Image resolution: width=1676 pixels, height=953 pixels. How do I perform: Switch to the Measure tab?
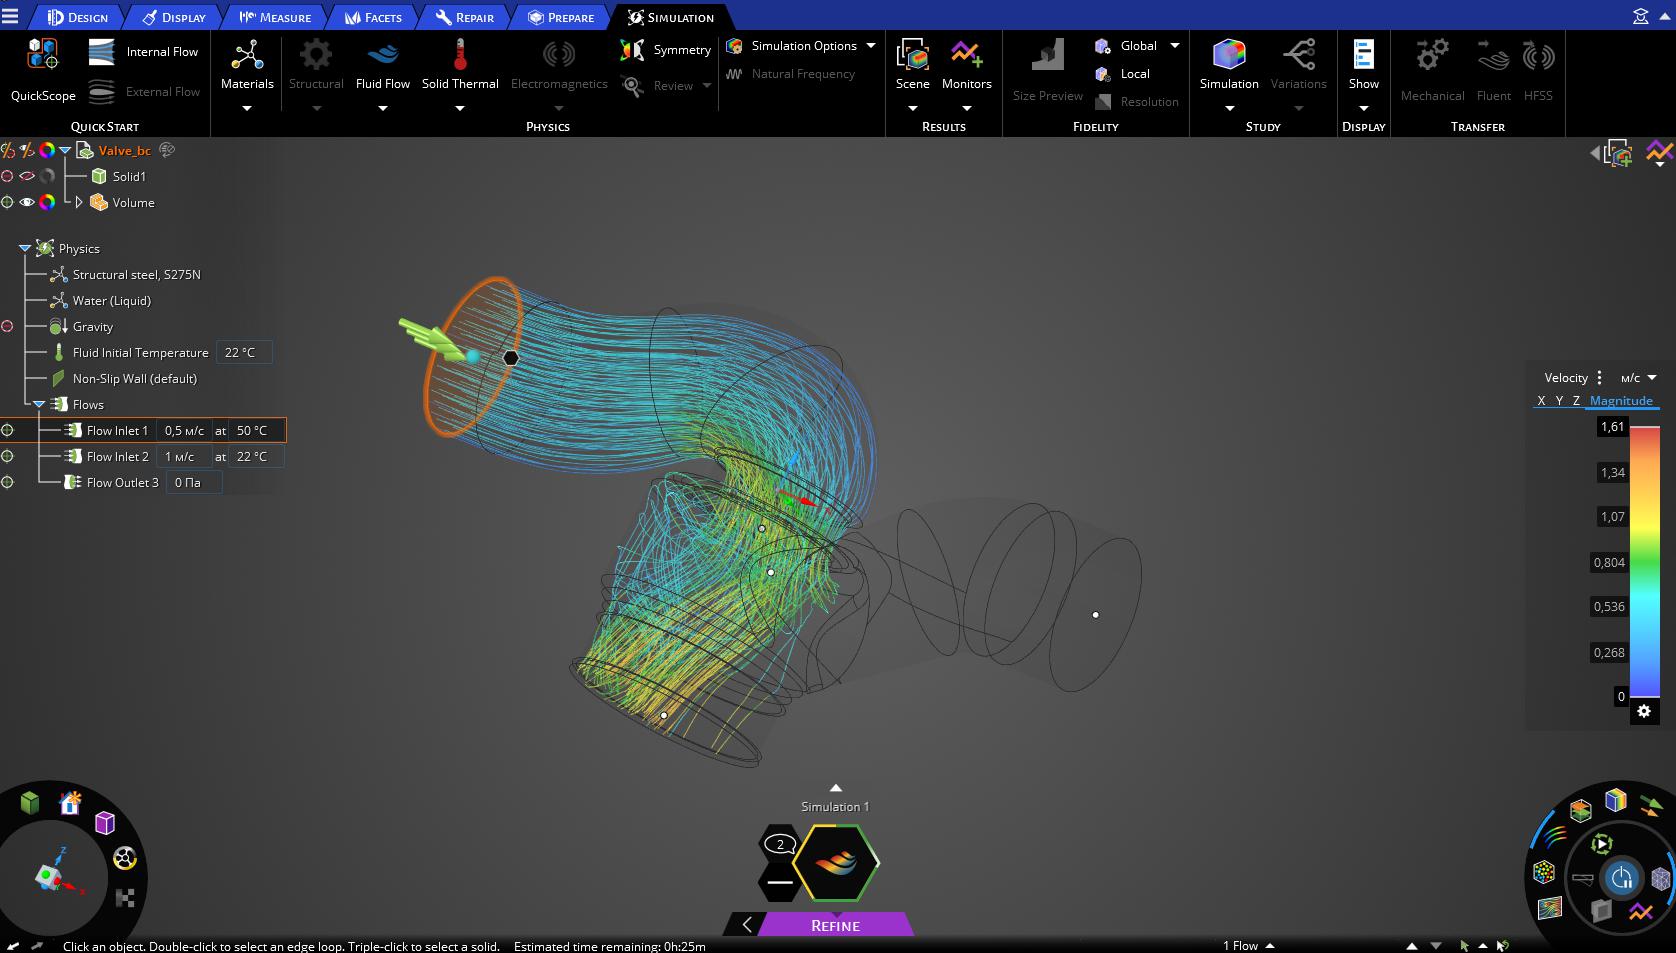click(275, 17)
